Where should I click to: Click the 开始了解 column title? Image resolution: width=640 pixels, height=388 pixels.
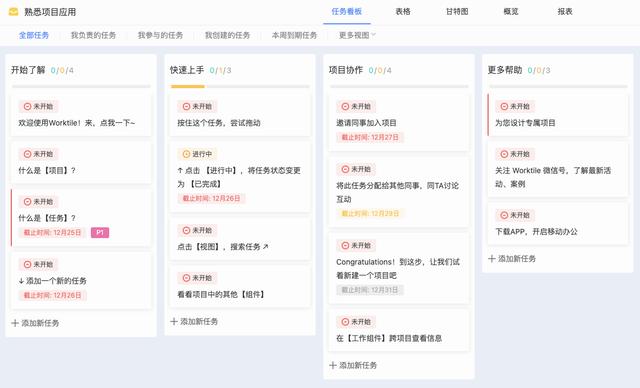(28, 70)
